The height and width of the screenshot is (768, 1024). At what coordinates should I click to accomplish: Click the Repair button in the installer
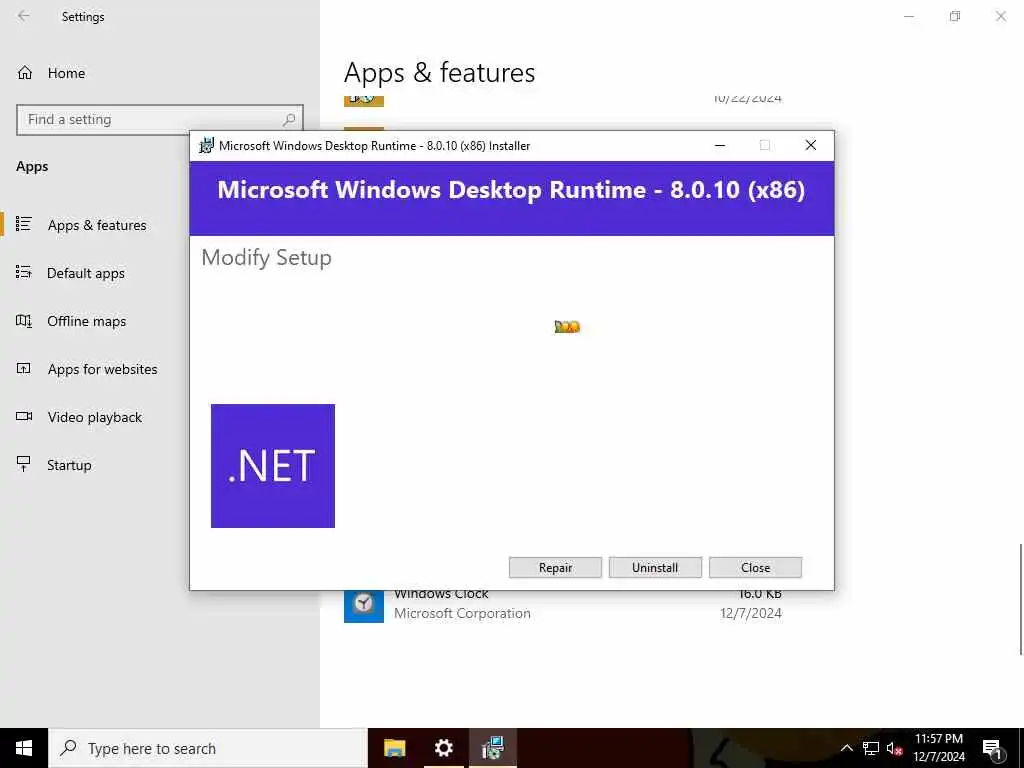(x=555, y=568)
